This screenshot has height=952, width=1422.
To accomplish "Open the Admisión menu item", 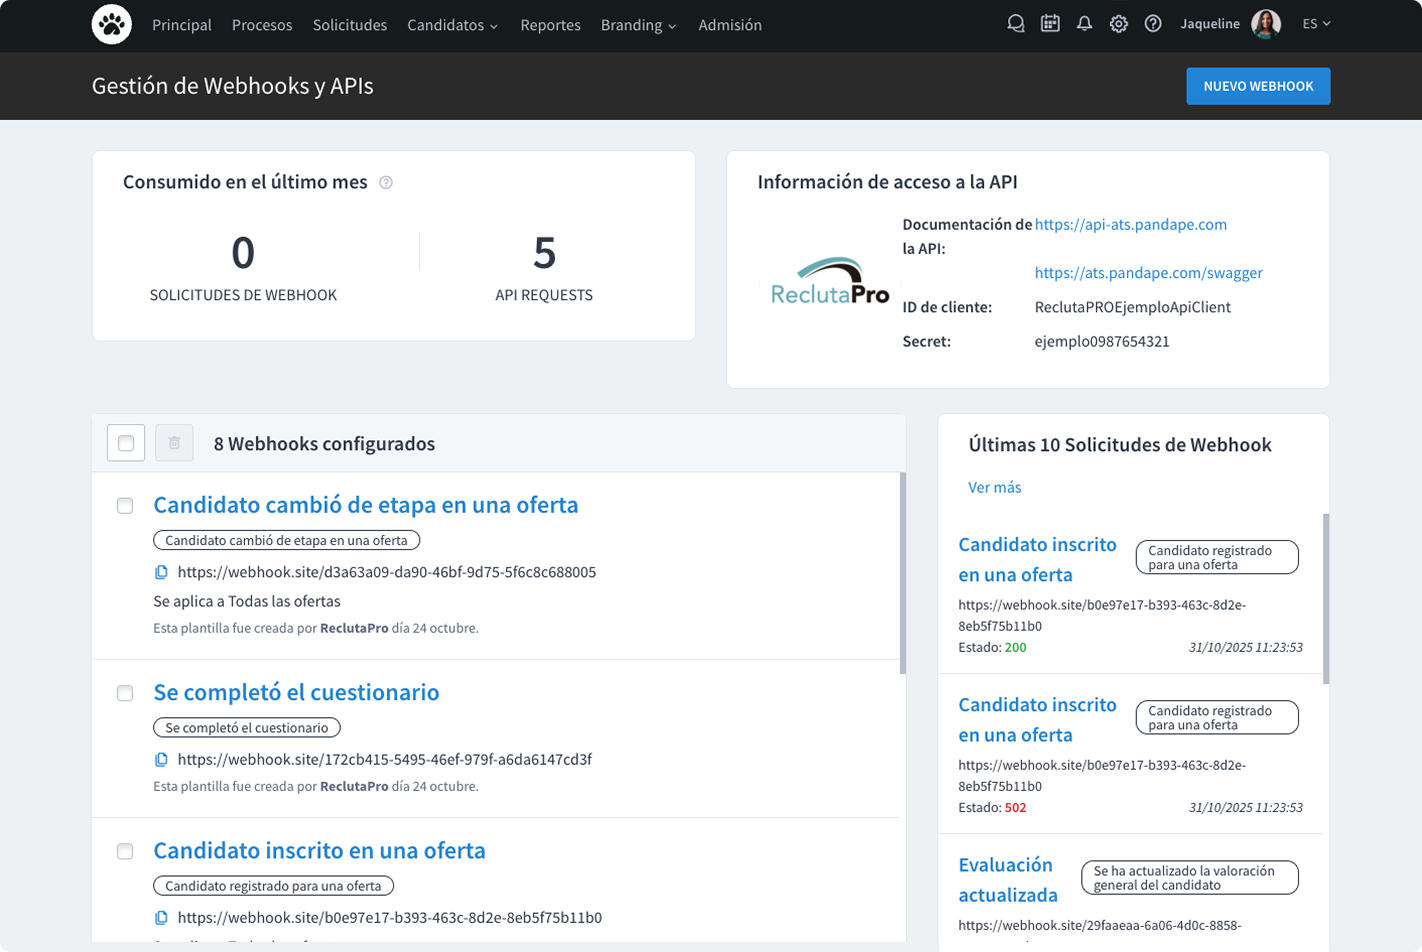I will click(730, 25).
